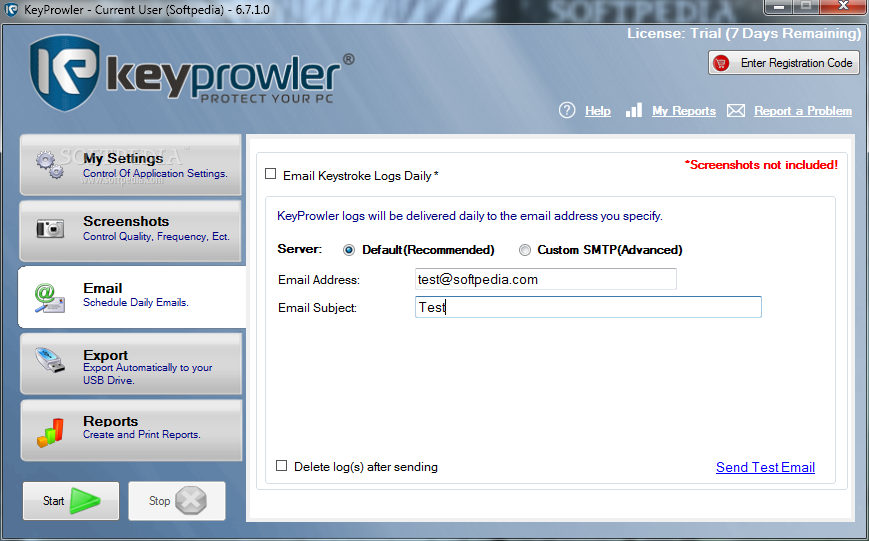This screenshot has height=541, width=869.
Task: Tick Delete log(s) after sending checkbox
Action: 282,466
